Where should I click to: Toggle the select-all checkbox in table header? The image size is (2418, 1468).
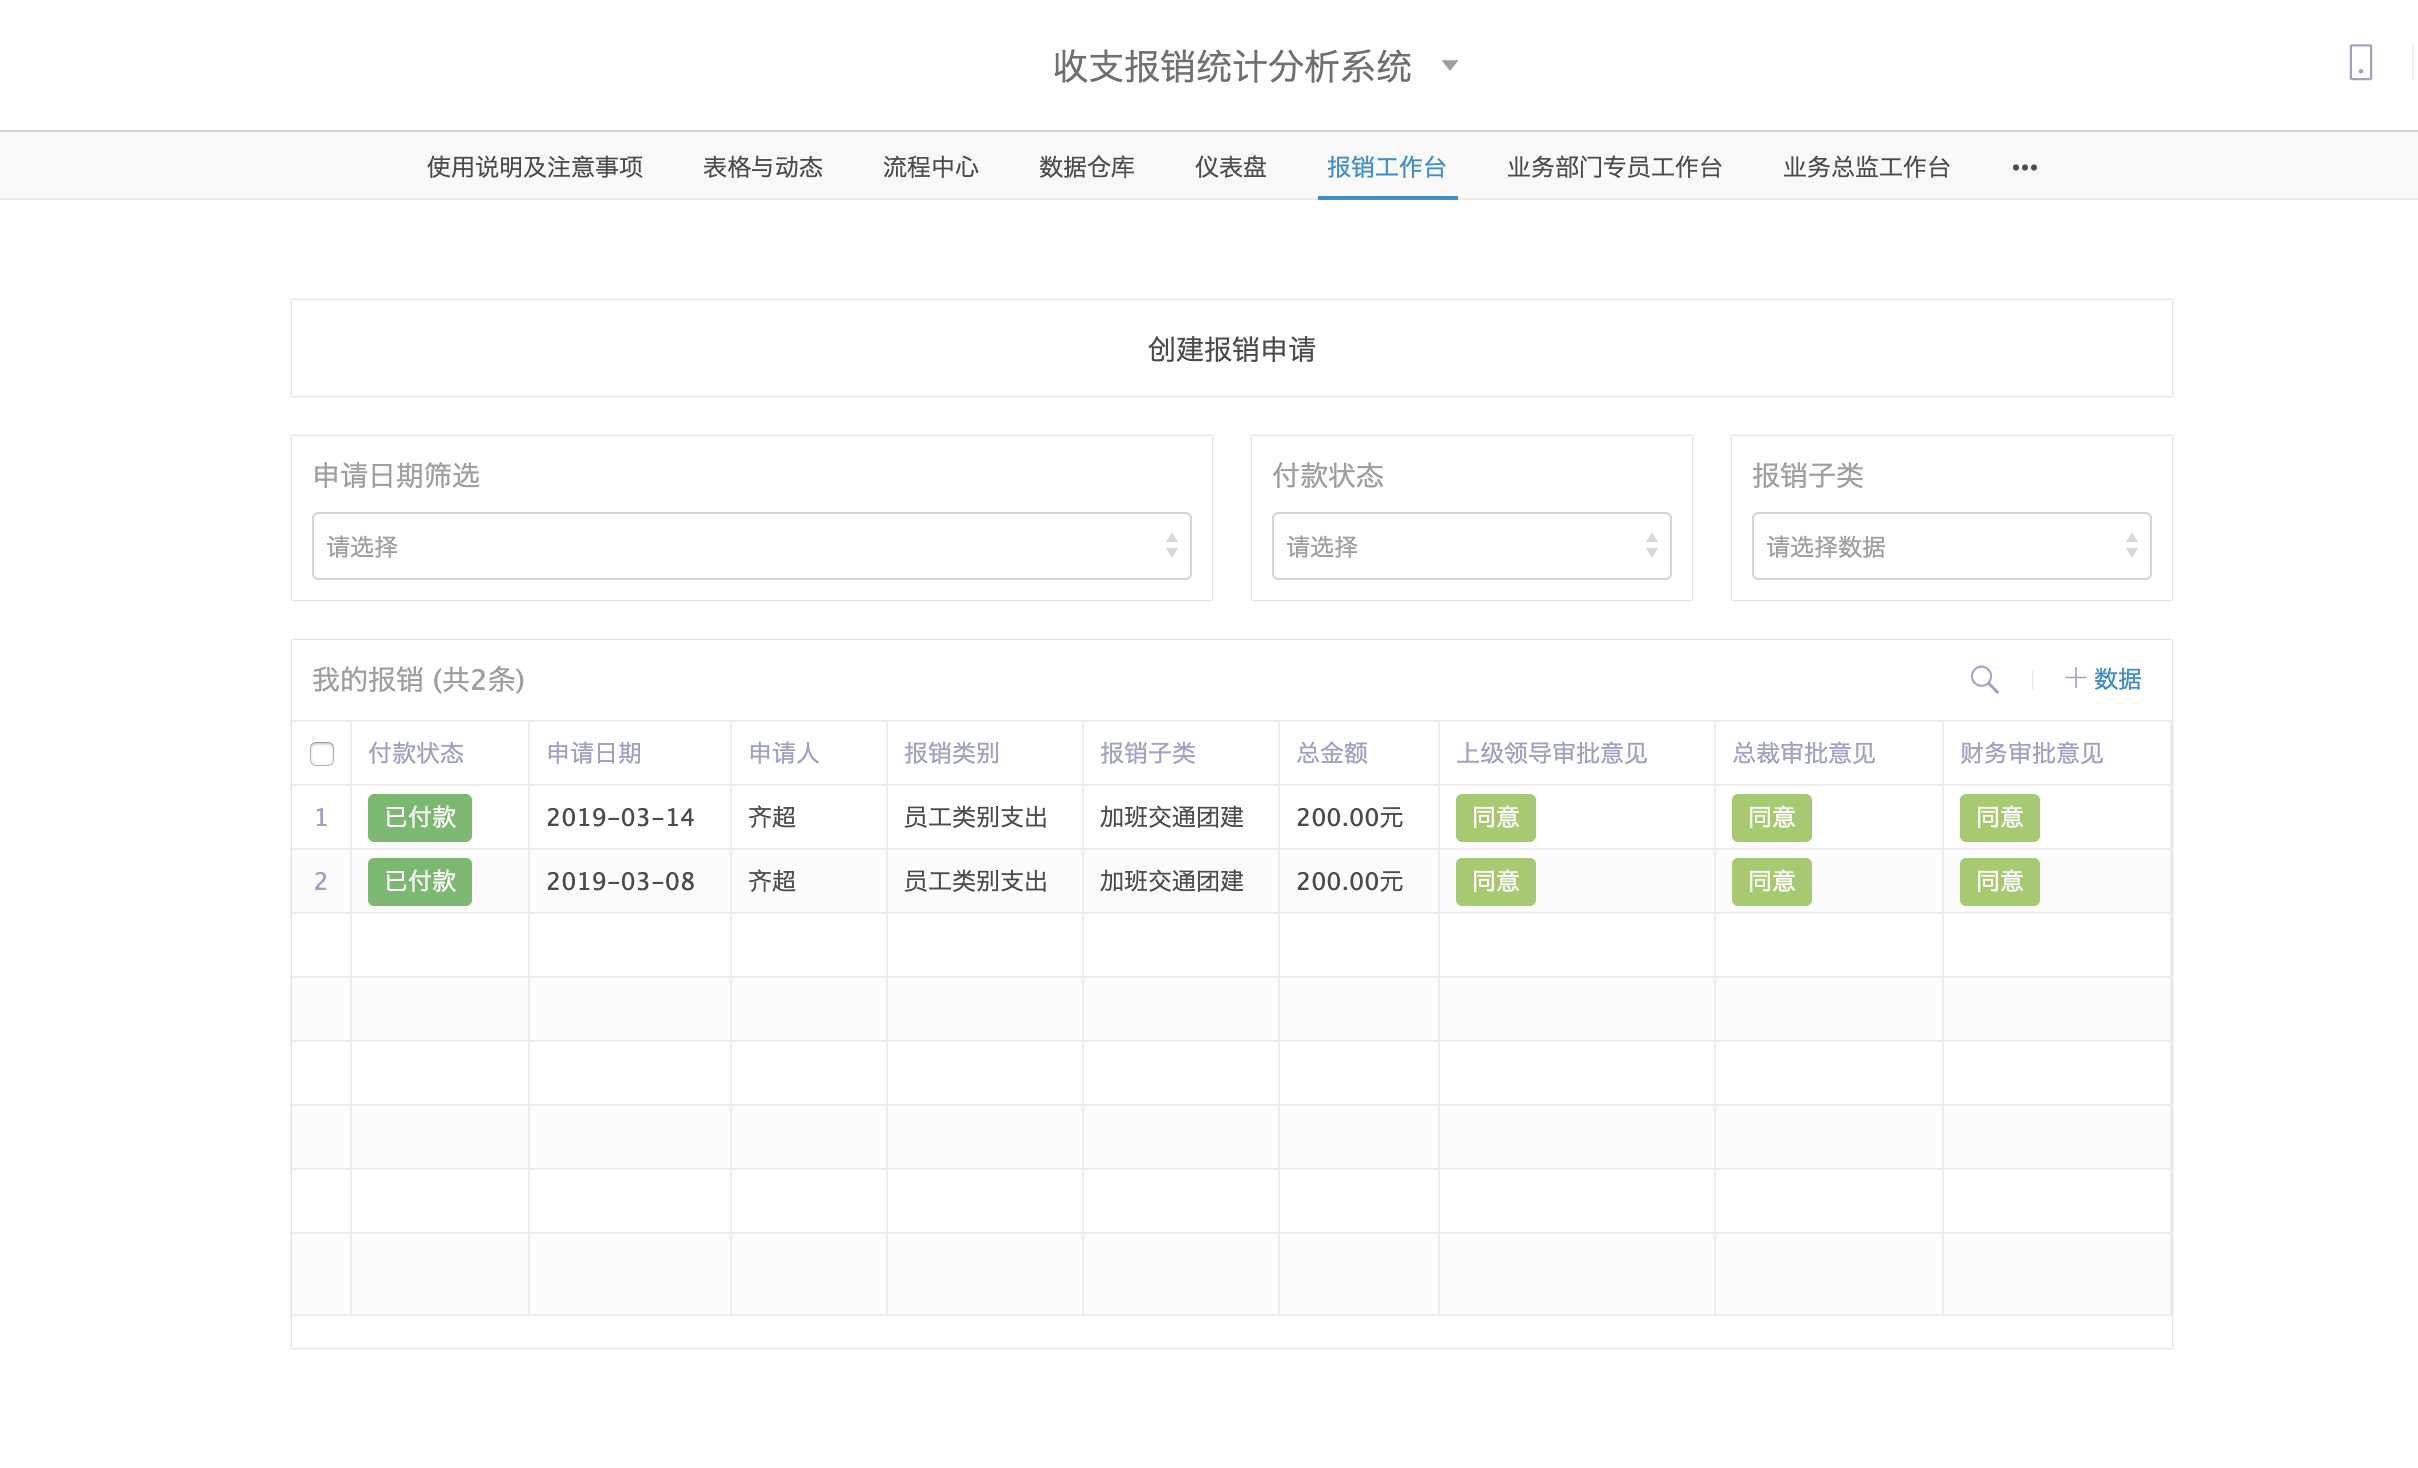coord(322,754)
